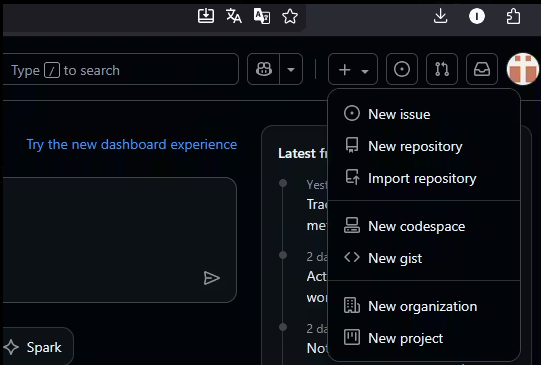
Task: Choose Import repository in the menu
Action: pyautogui.click(x=424, y=178)
